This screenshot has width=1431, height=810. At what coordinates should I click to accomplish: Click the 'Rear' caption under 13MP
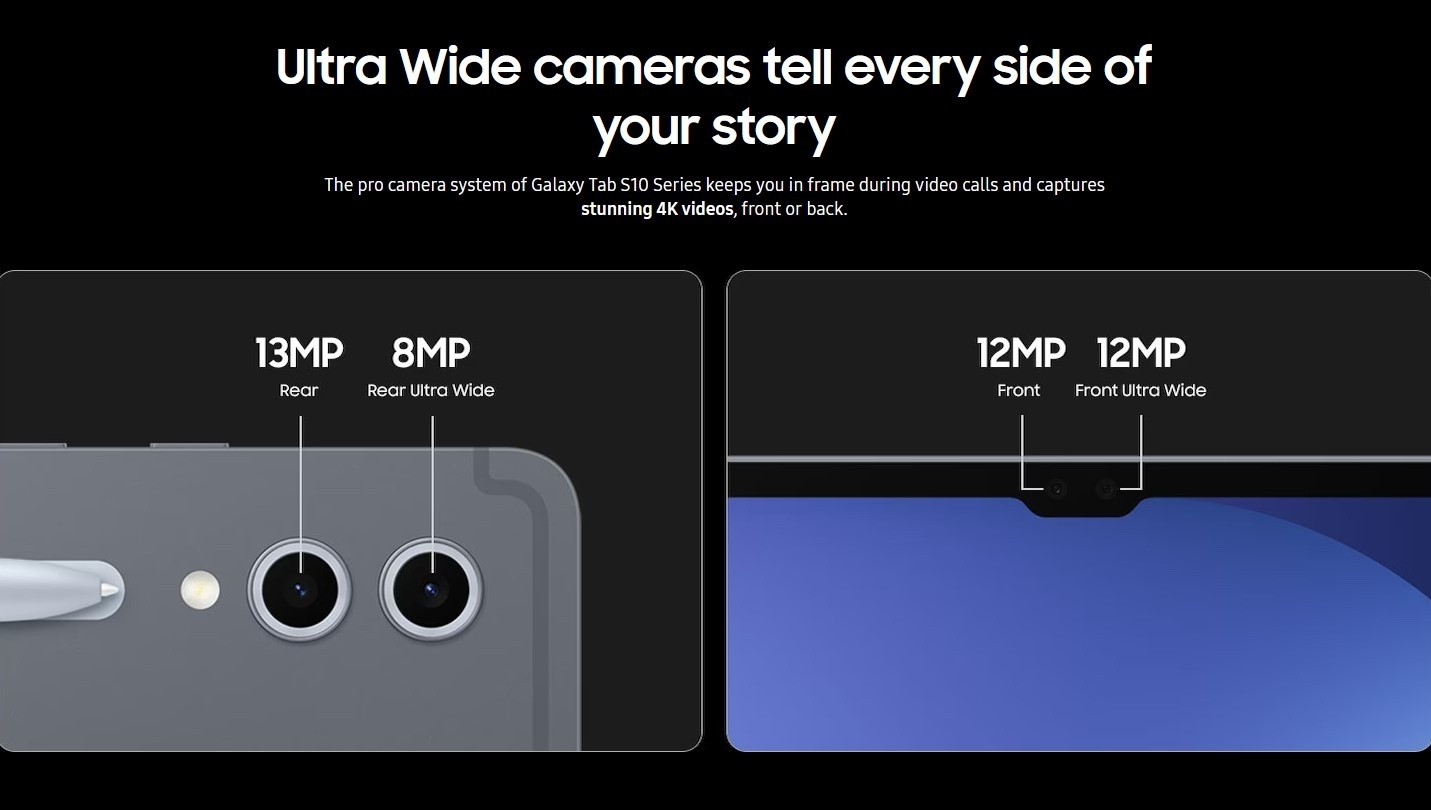coord(299,390)
